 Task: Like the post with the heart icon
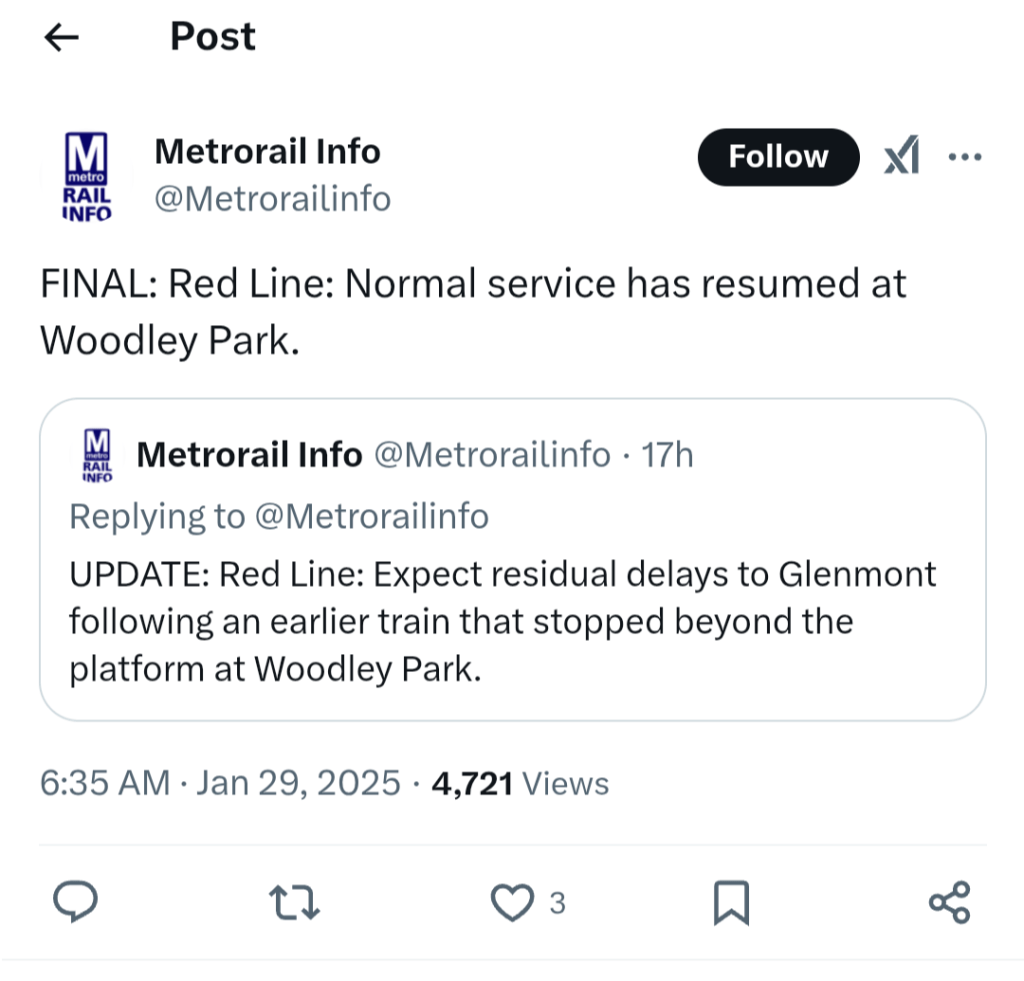click(513, 903)
